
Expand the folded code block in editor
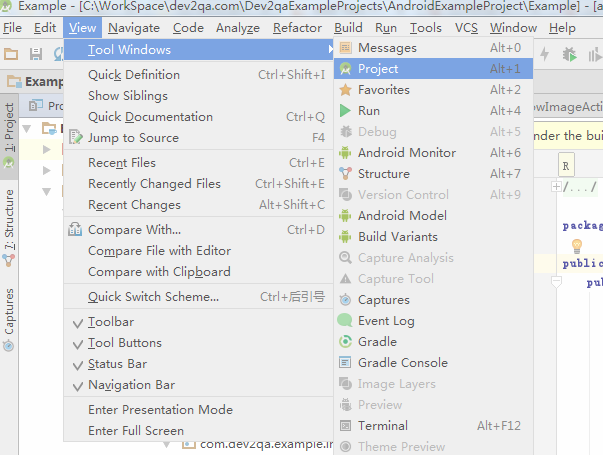coord(557,187)
